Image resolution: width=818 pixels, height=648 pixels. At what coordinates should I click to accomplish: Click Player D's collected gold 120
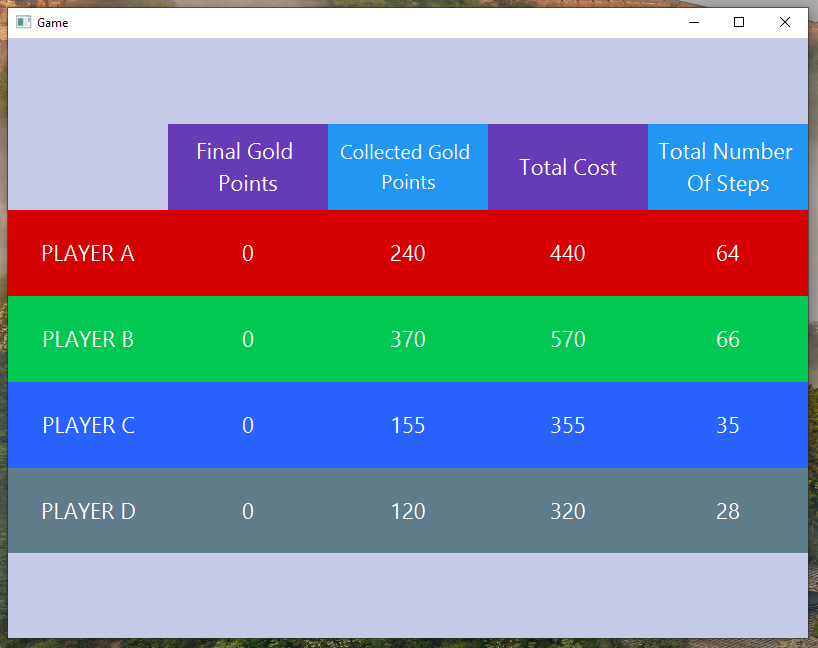[408, 512]
